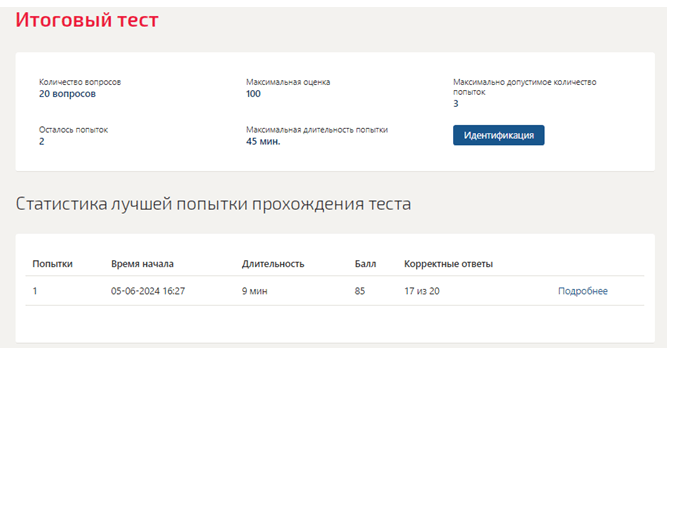
Task: Click the Максимально допустимое количество попыток label
Action: [524, 87]
